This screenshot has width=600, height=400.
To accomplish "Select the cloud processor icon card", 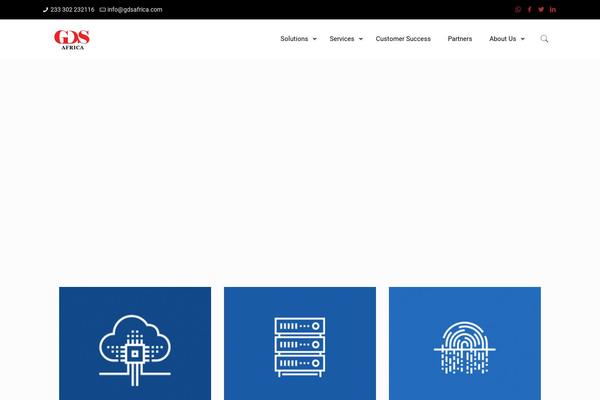I will [135, 343].
